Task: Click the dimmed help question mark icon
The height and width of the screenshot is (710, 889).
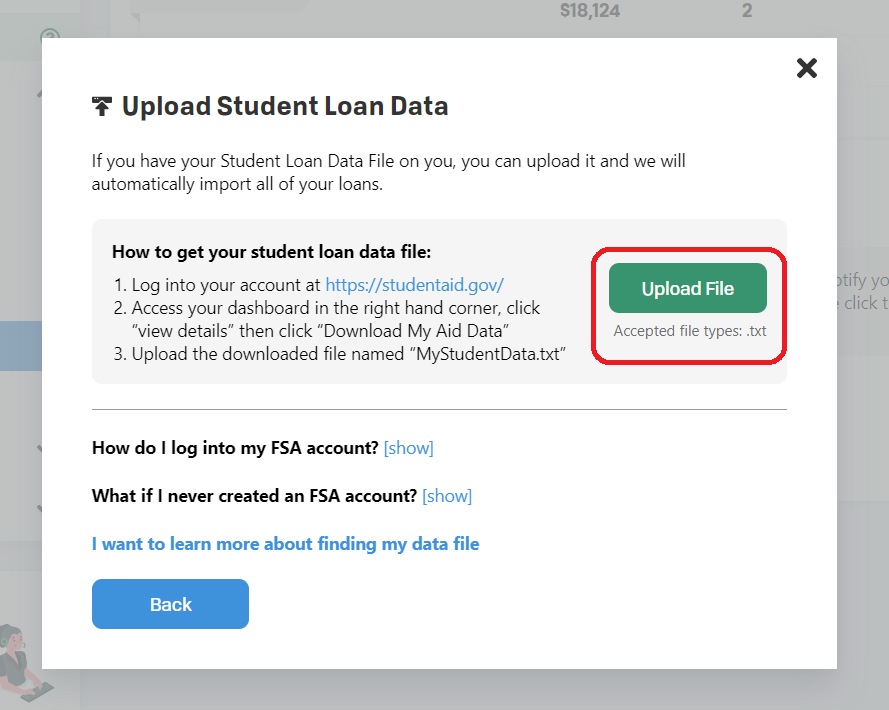Action: (x=50, y=35)
